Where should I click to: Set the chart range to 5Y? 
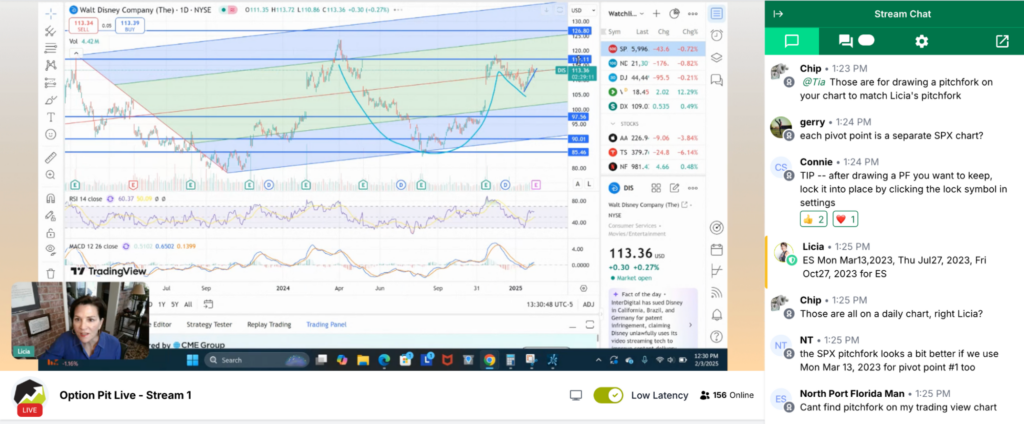click(x=175, y=304)
